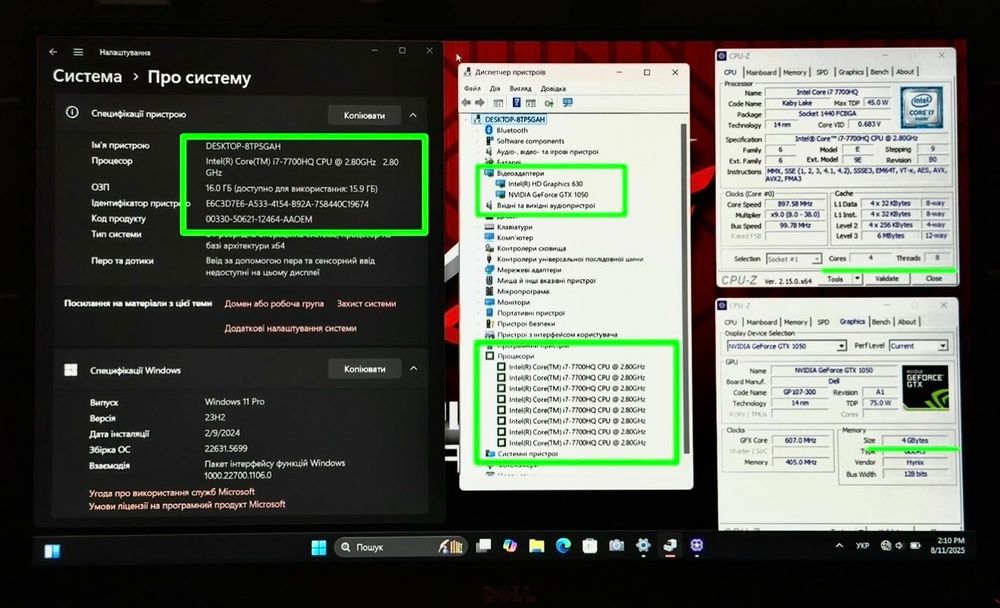Click the update driver icon with green arrow
Screen dimensions: 1000x608
click(x=548, y=102)
